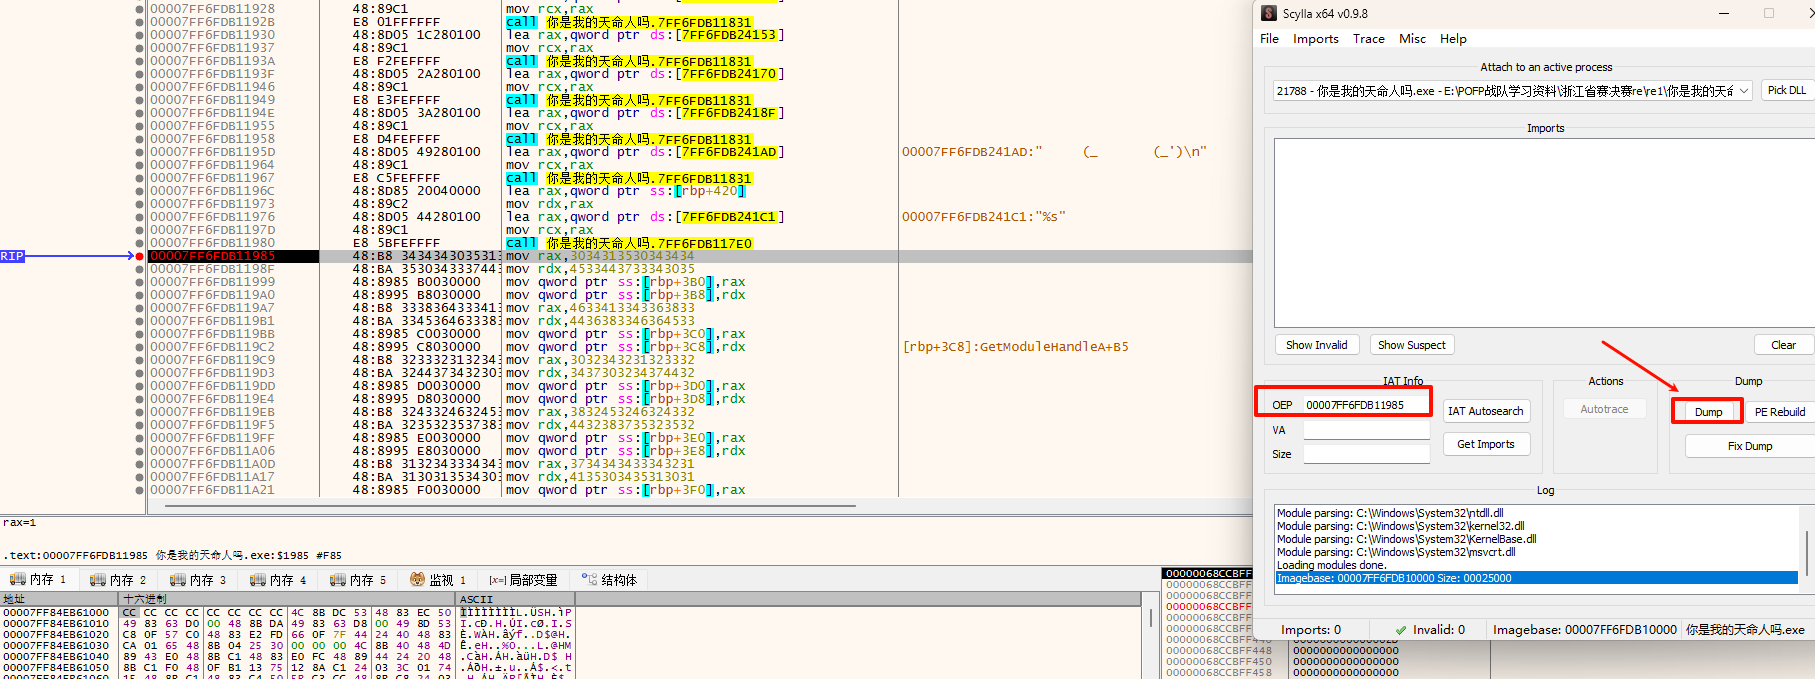Click Show Invalid button
This screenshot has height=679, width=1815.
click(x=1316, y=345)
